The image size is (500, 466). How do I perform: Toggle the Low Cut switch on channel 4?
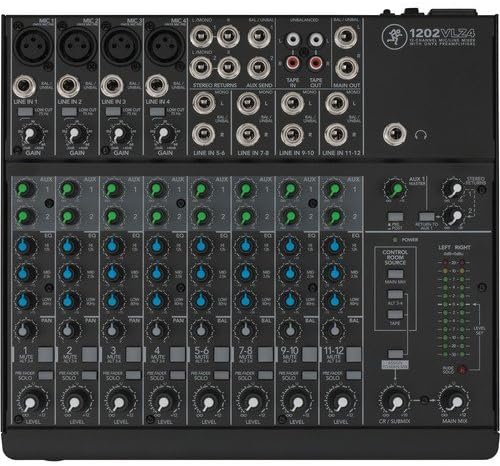(157, 111)
